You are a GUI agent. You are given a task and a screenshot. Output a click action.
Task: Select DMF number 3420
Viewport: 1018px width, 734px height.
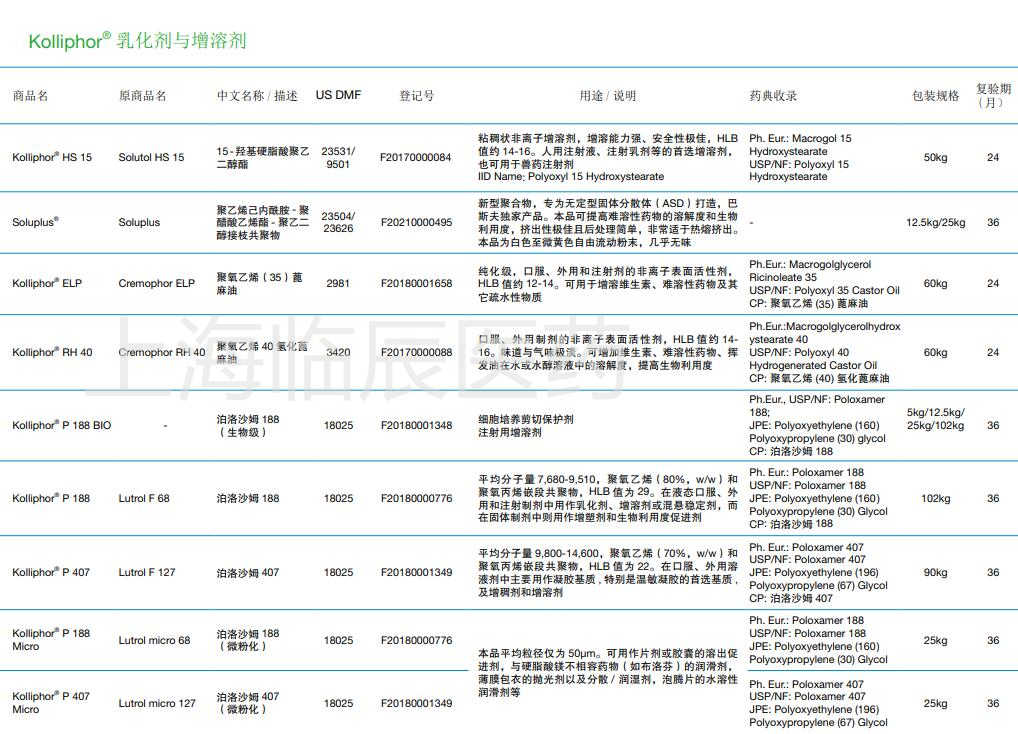pos(338,353)
